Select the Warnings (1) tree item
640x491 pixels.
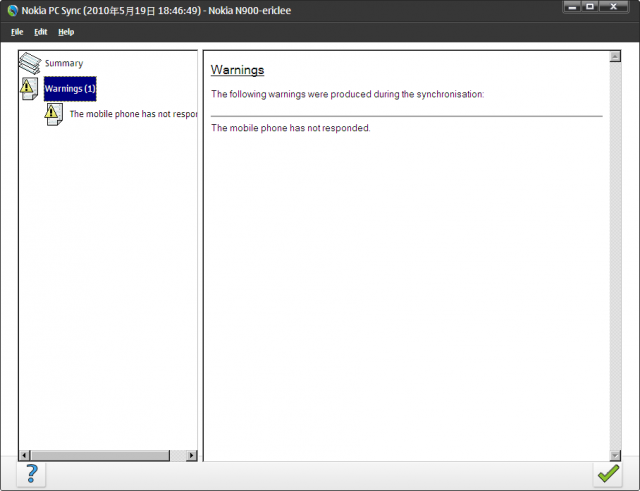[70, 89]
